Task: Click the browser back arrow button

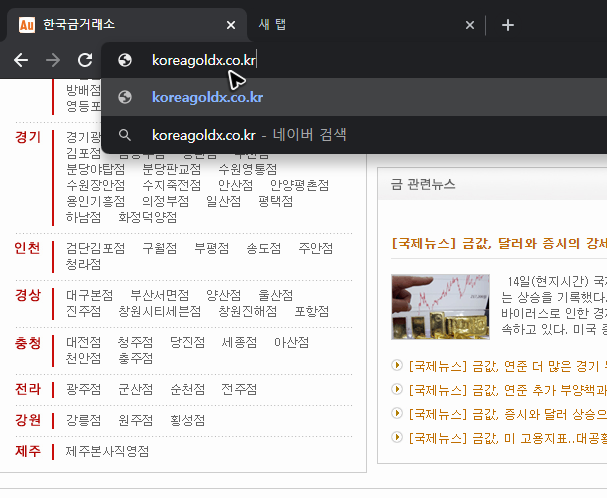Action: (21, 60)
